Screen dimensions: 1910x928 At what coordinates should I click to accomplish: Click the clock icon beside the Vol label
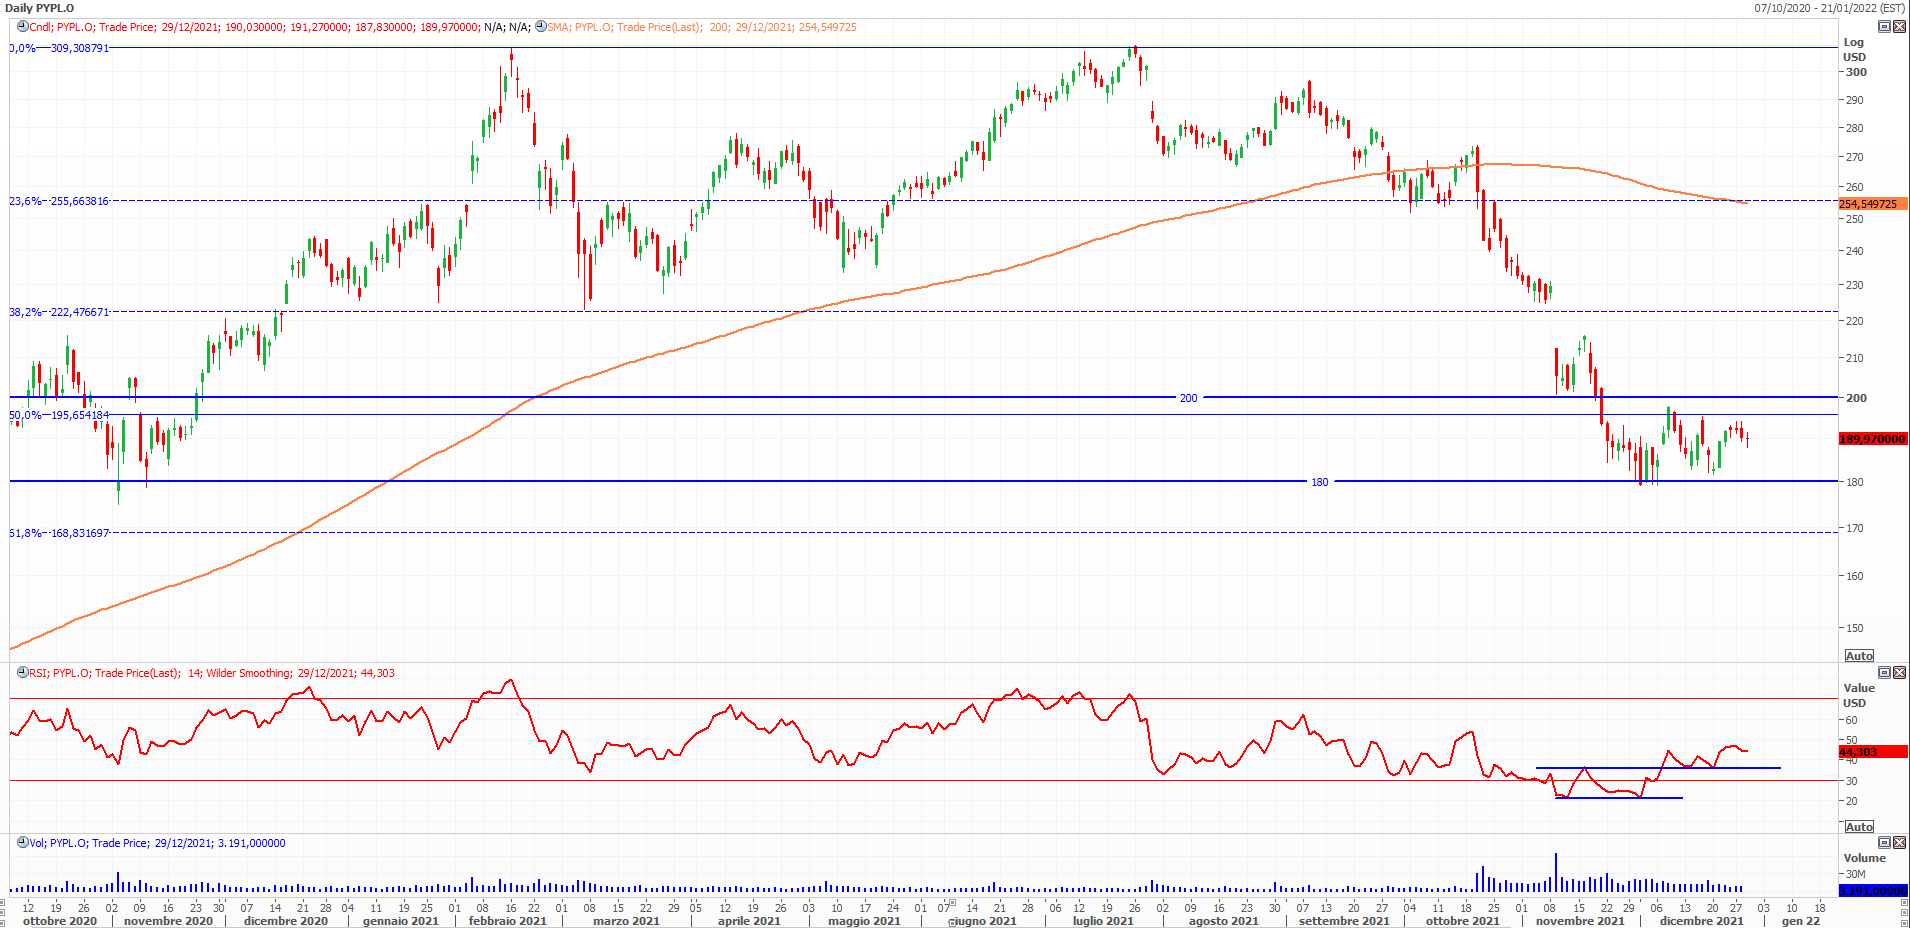[22, 843]
